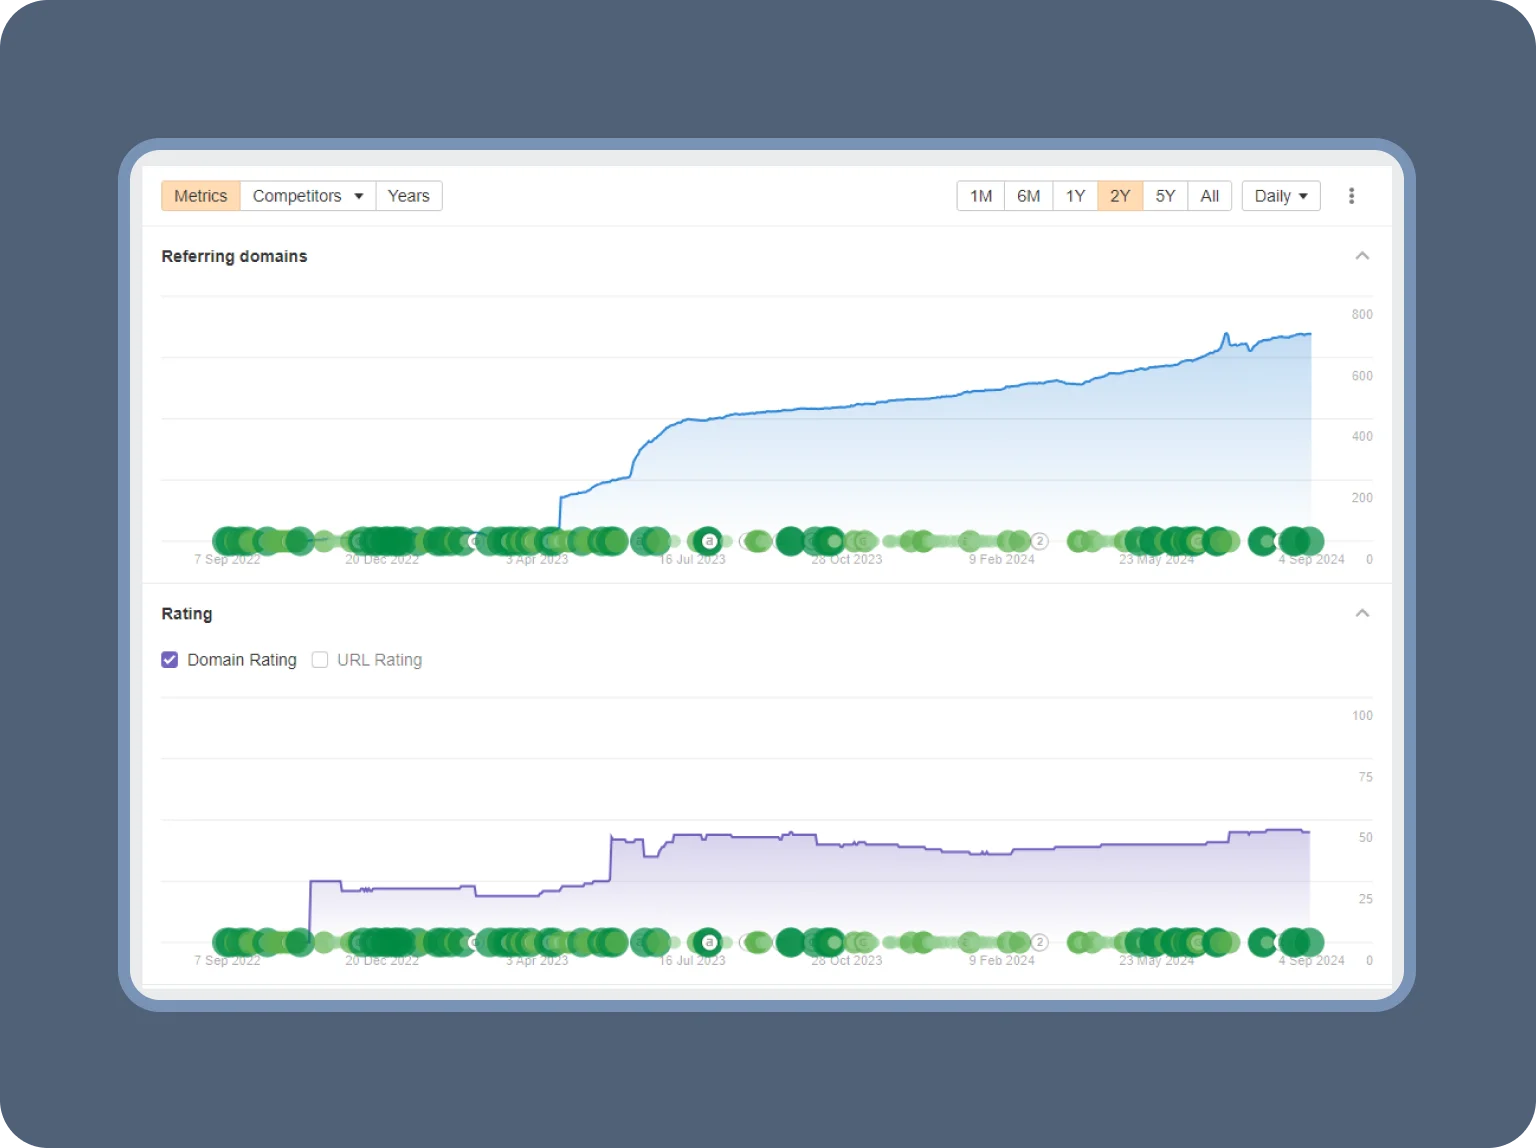Collapse the Referring domains section
Viewport: 1536px width, 1148px height.
coord(1362,256)
